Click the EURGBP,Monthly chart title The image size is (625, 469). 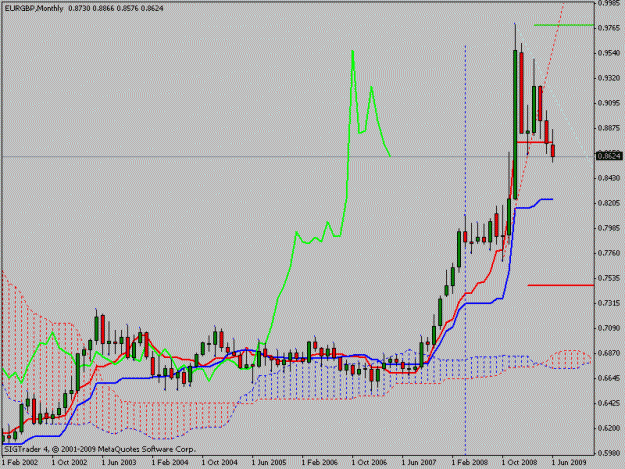click(34, 8)
